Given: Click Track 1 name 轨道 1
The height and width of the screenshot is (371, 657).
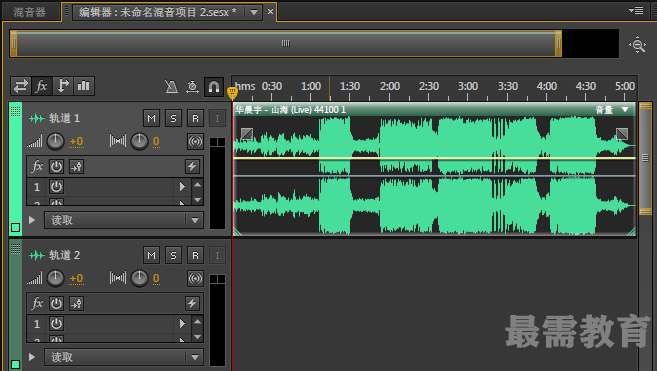Looking at the screenshot, I should tap(64, 118).
